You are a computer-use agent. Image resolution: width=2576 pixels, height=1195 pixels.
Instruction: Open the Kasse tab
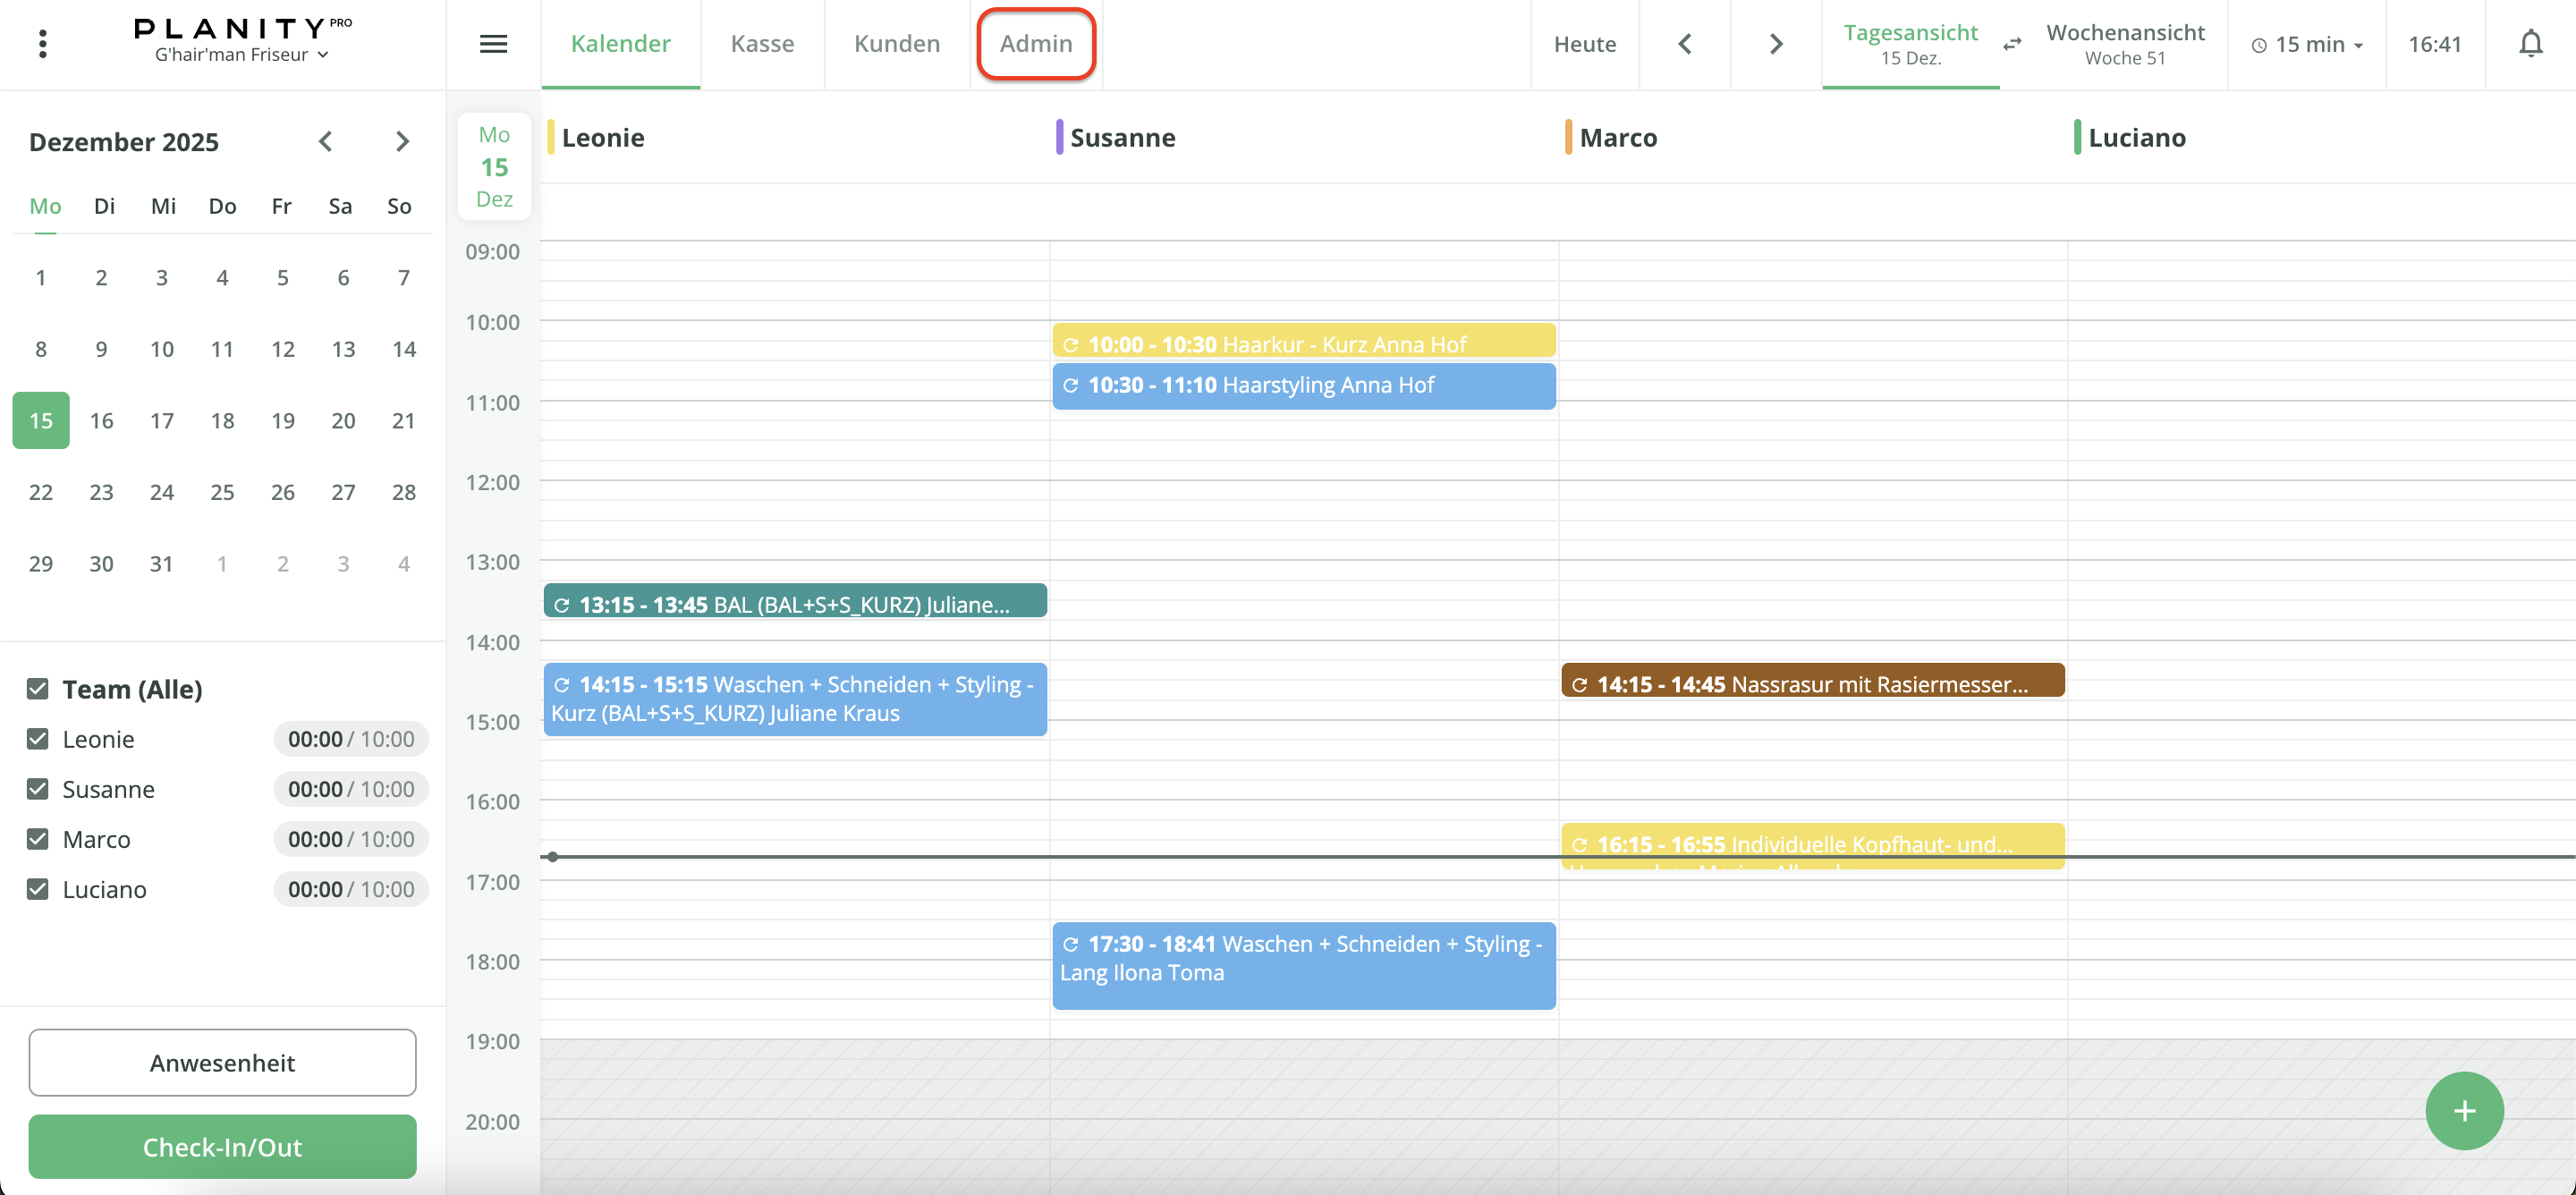[762, 44]
